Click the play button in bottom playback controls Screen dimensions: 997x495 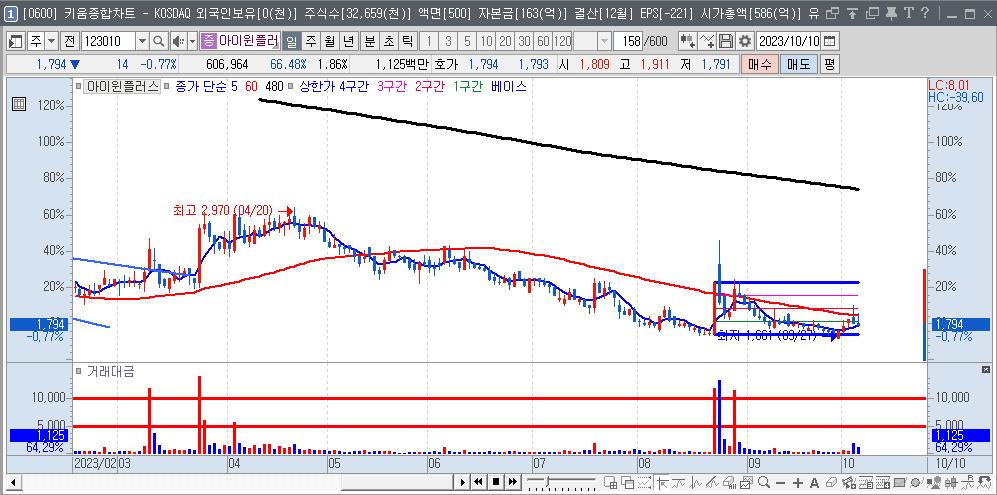464,482
